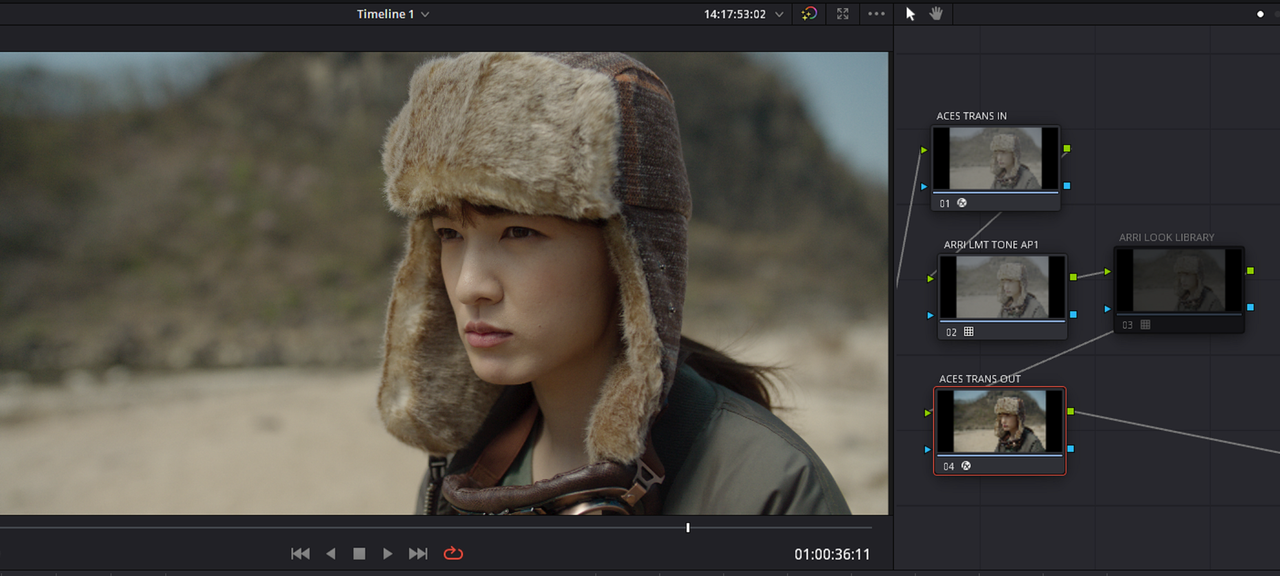Click the ARRI LOOK LIBRARY label
The image size is (1280, 576).
[1167, 237]
